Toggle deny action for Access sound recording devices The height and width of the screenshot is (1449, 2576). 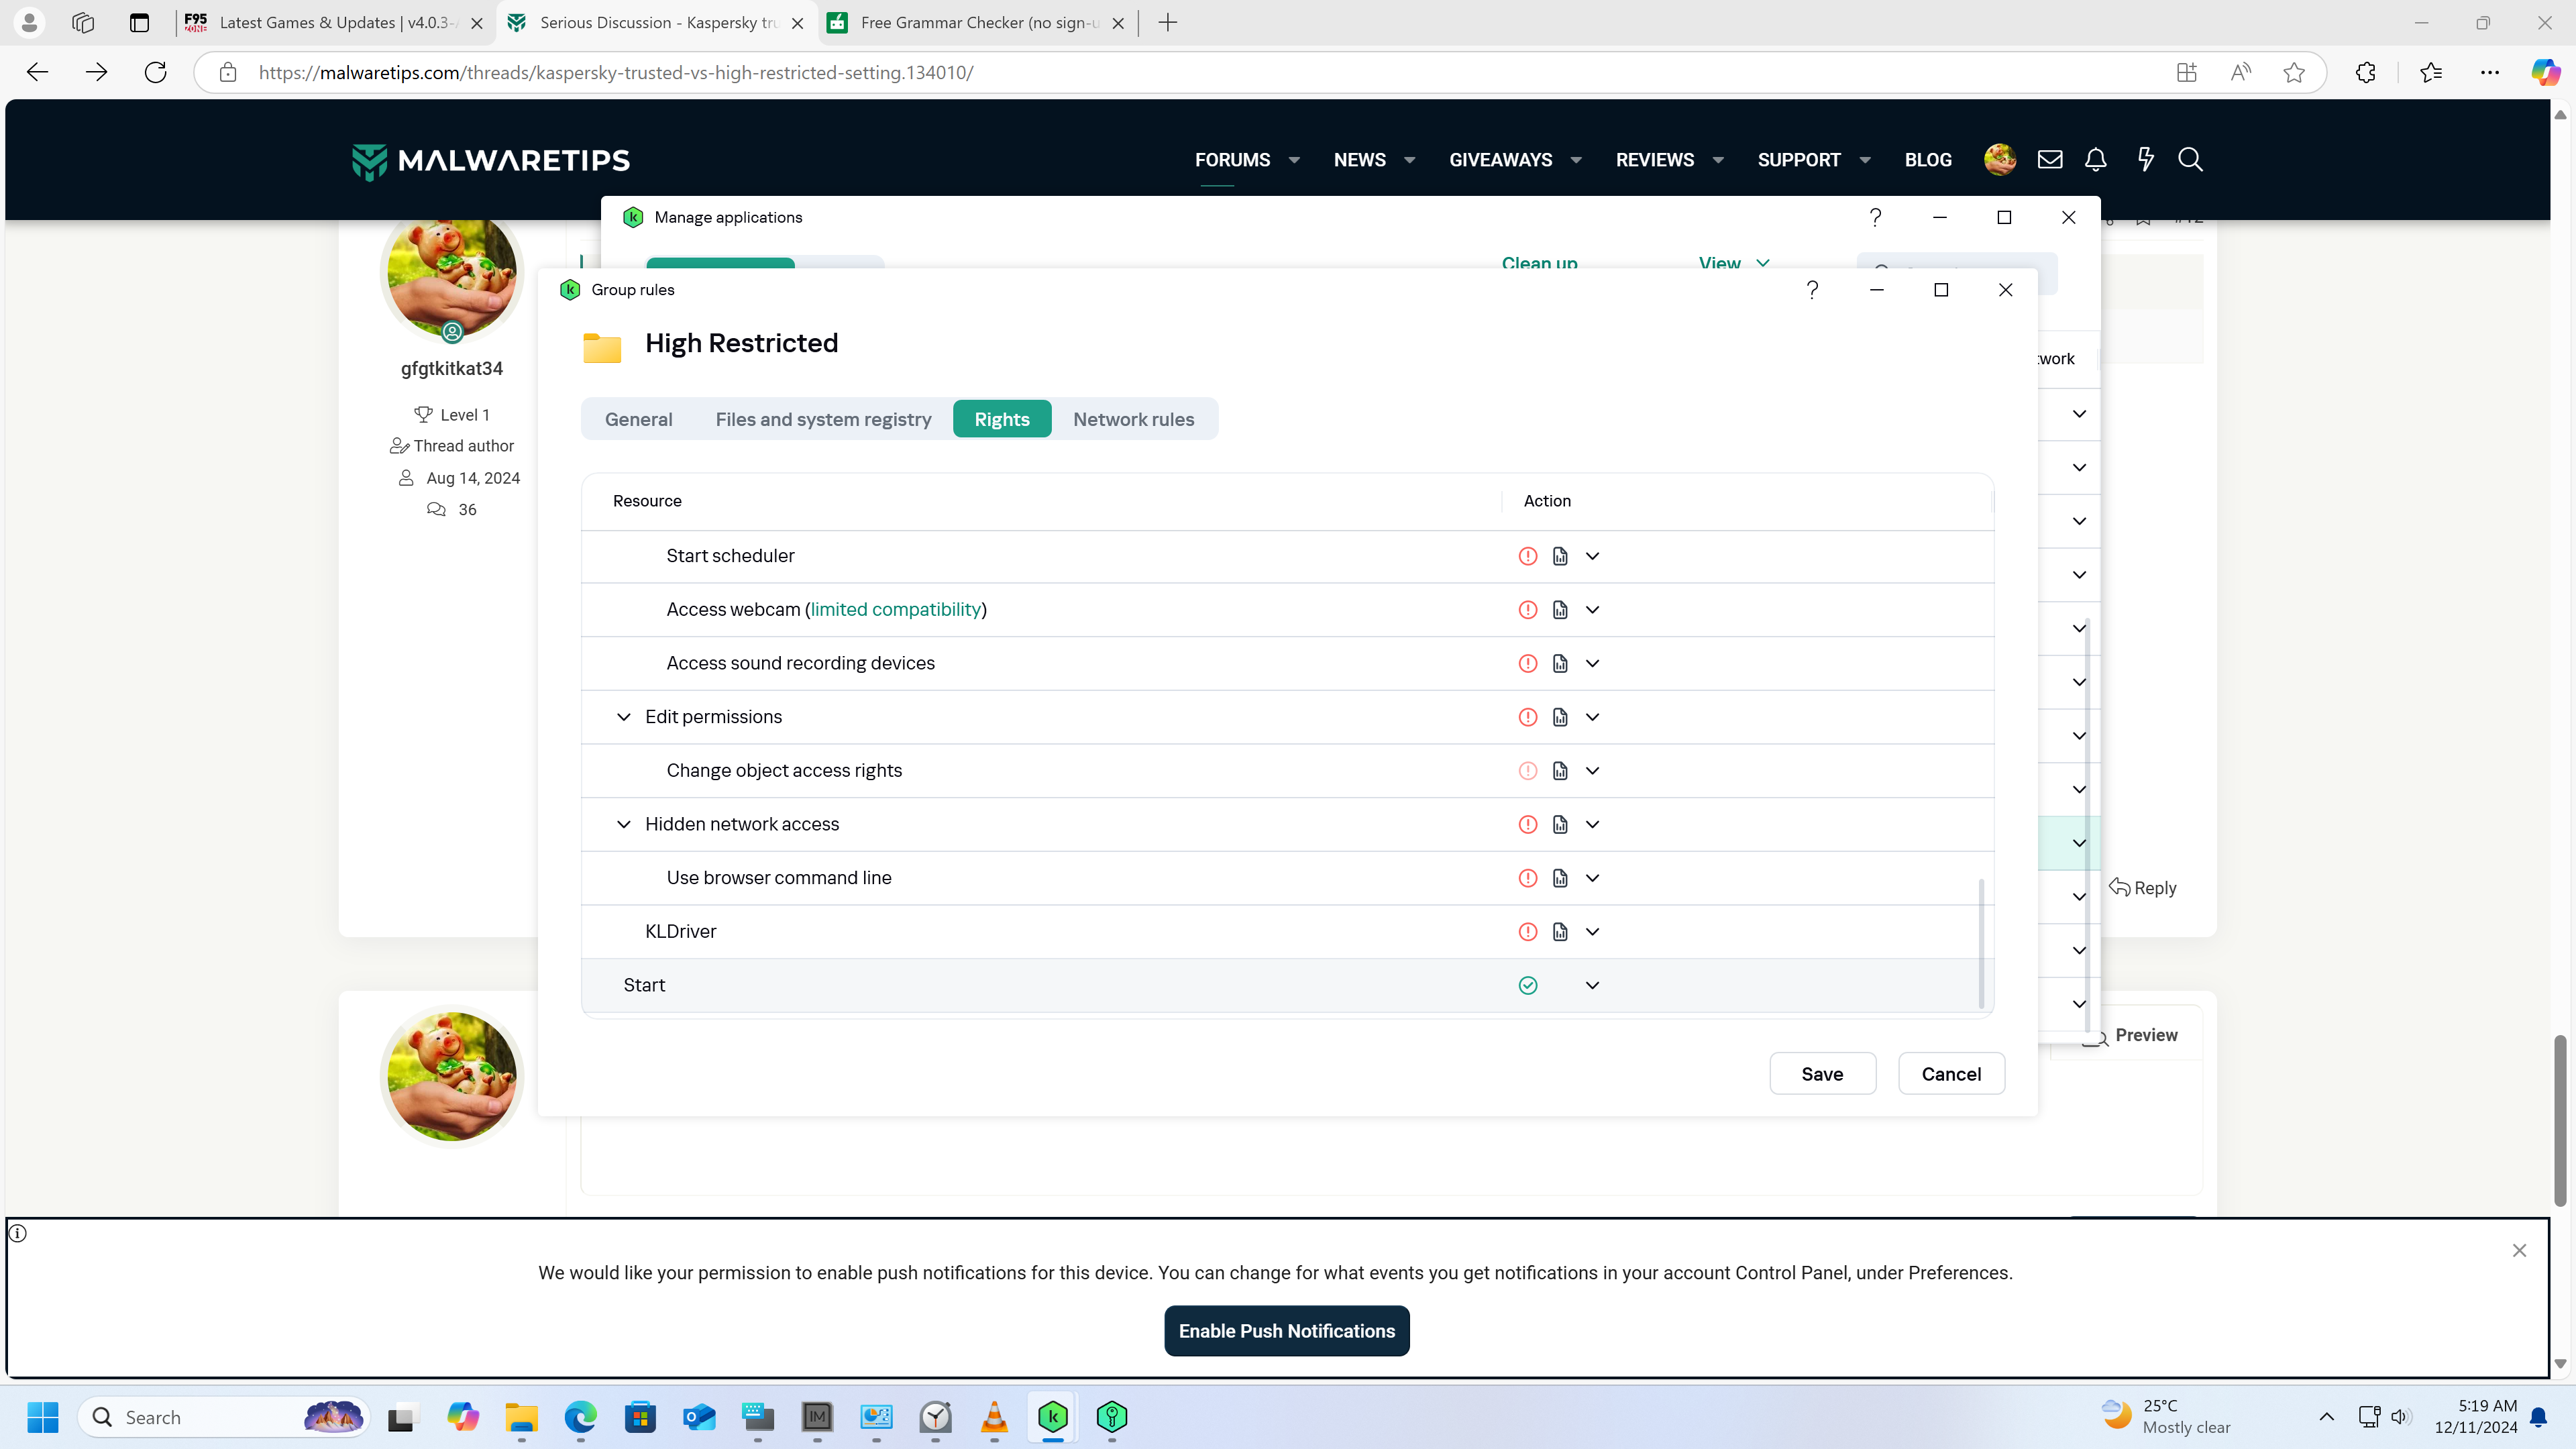(1527, 663)
